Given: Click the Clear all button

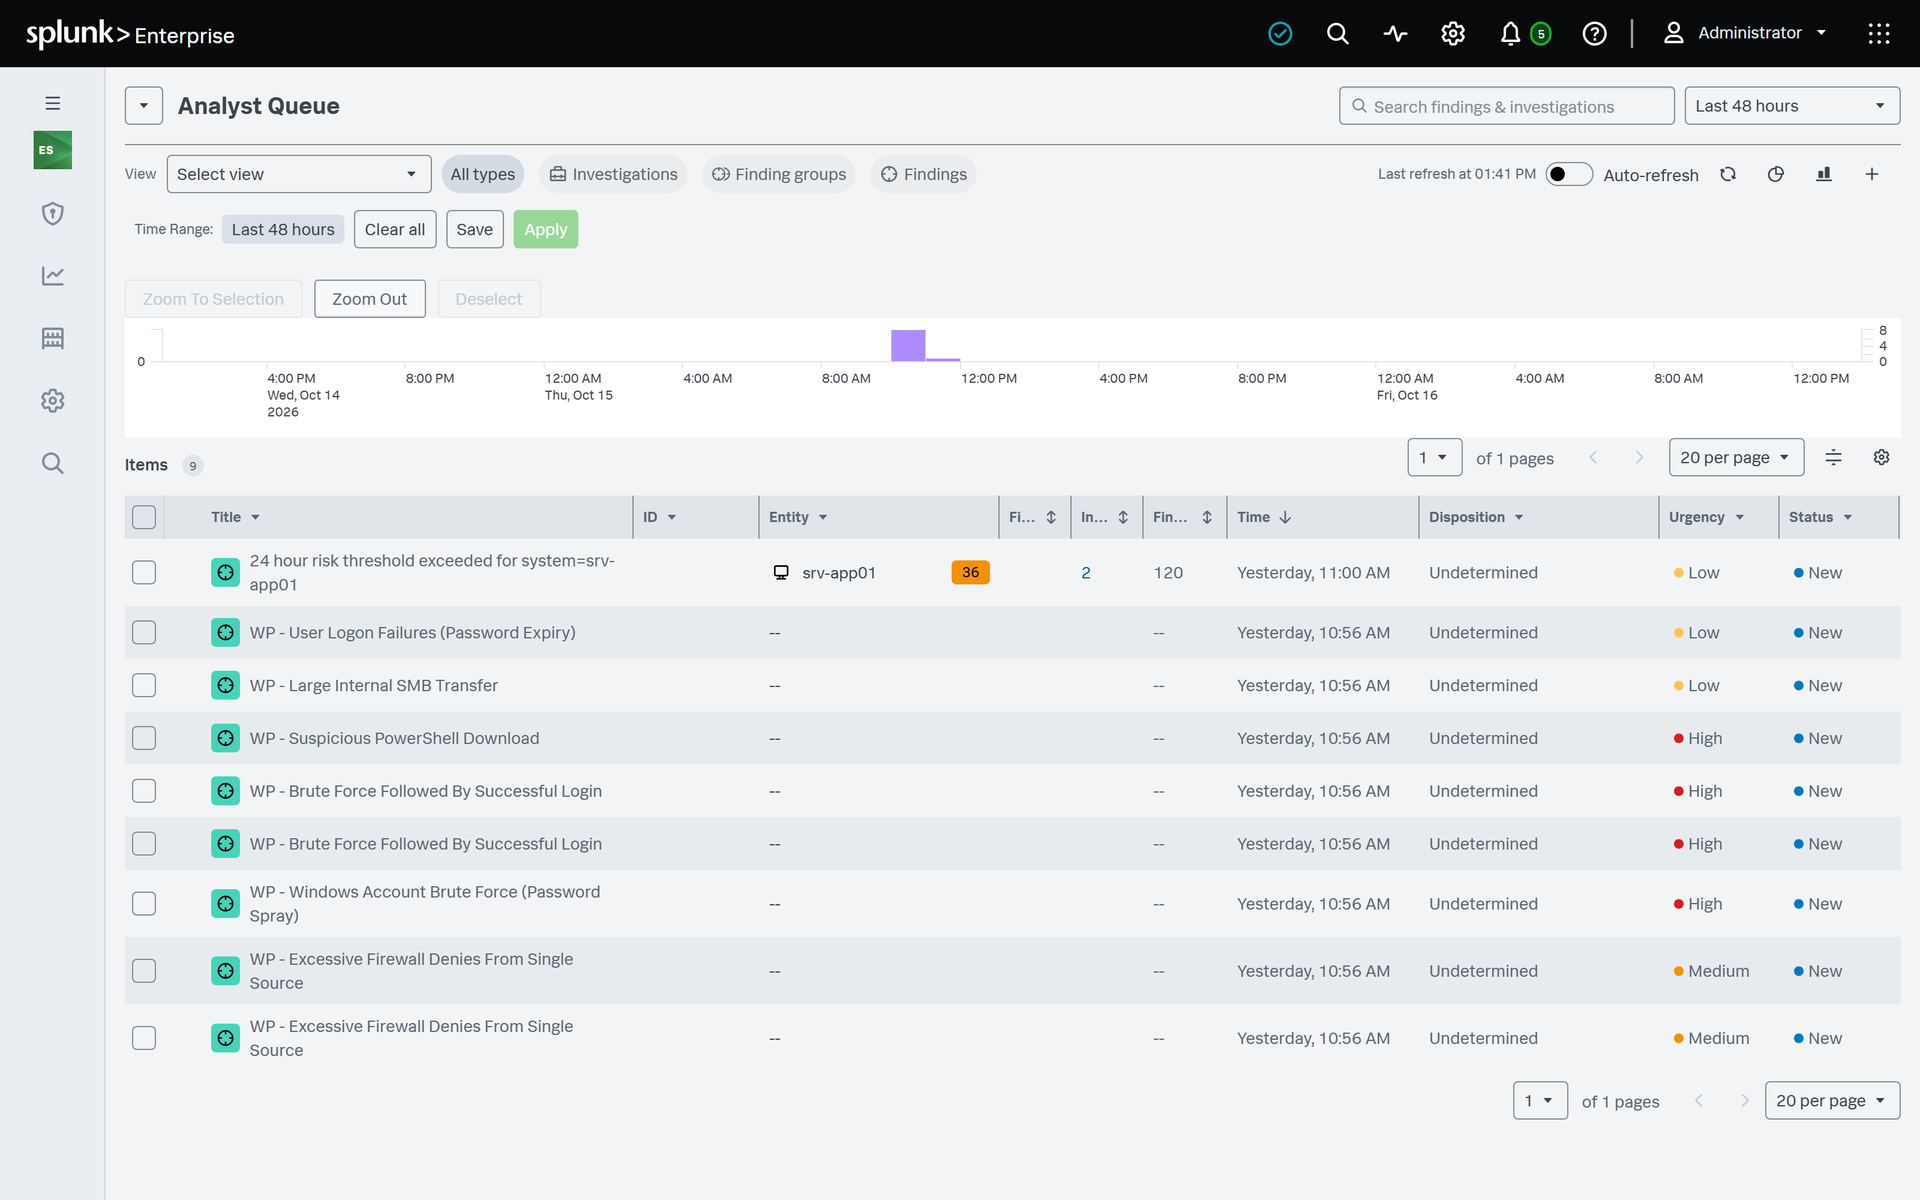Looking at the screenshot, I should (395, 229).
